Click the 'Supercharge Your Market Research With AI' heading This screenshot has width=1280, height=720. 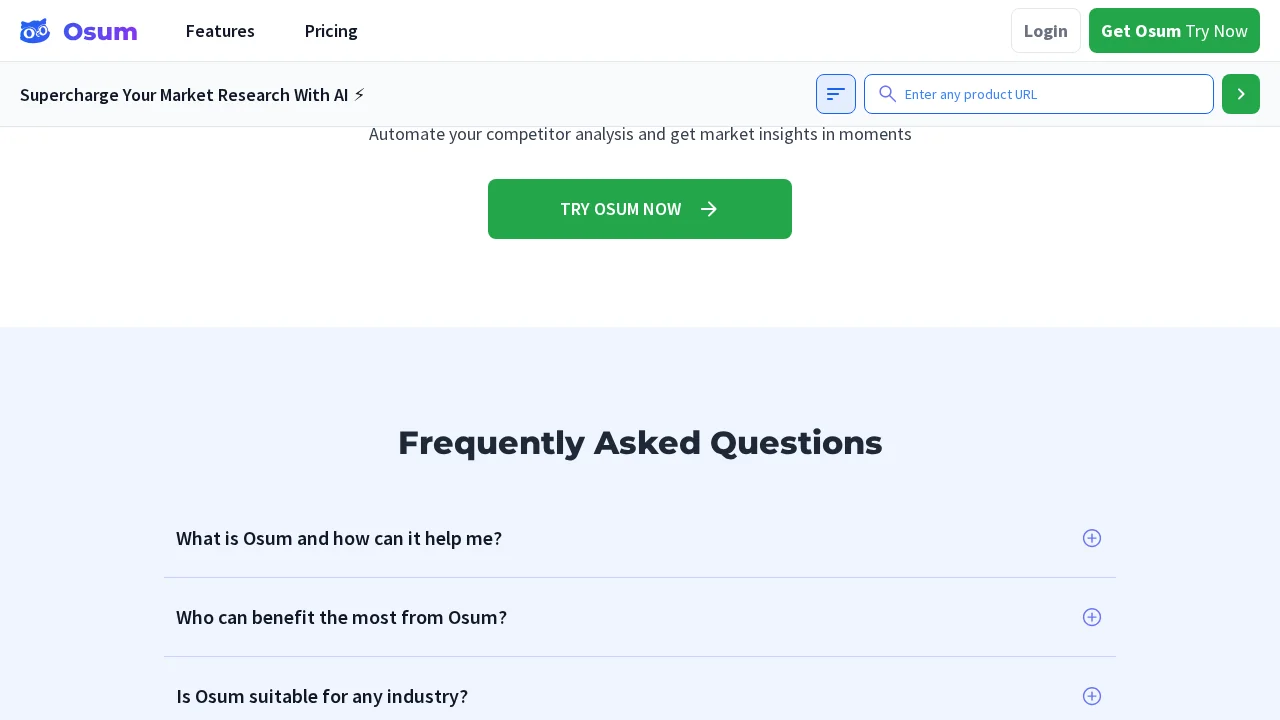pyautogui.click(x=184, y=94)
